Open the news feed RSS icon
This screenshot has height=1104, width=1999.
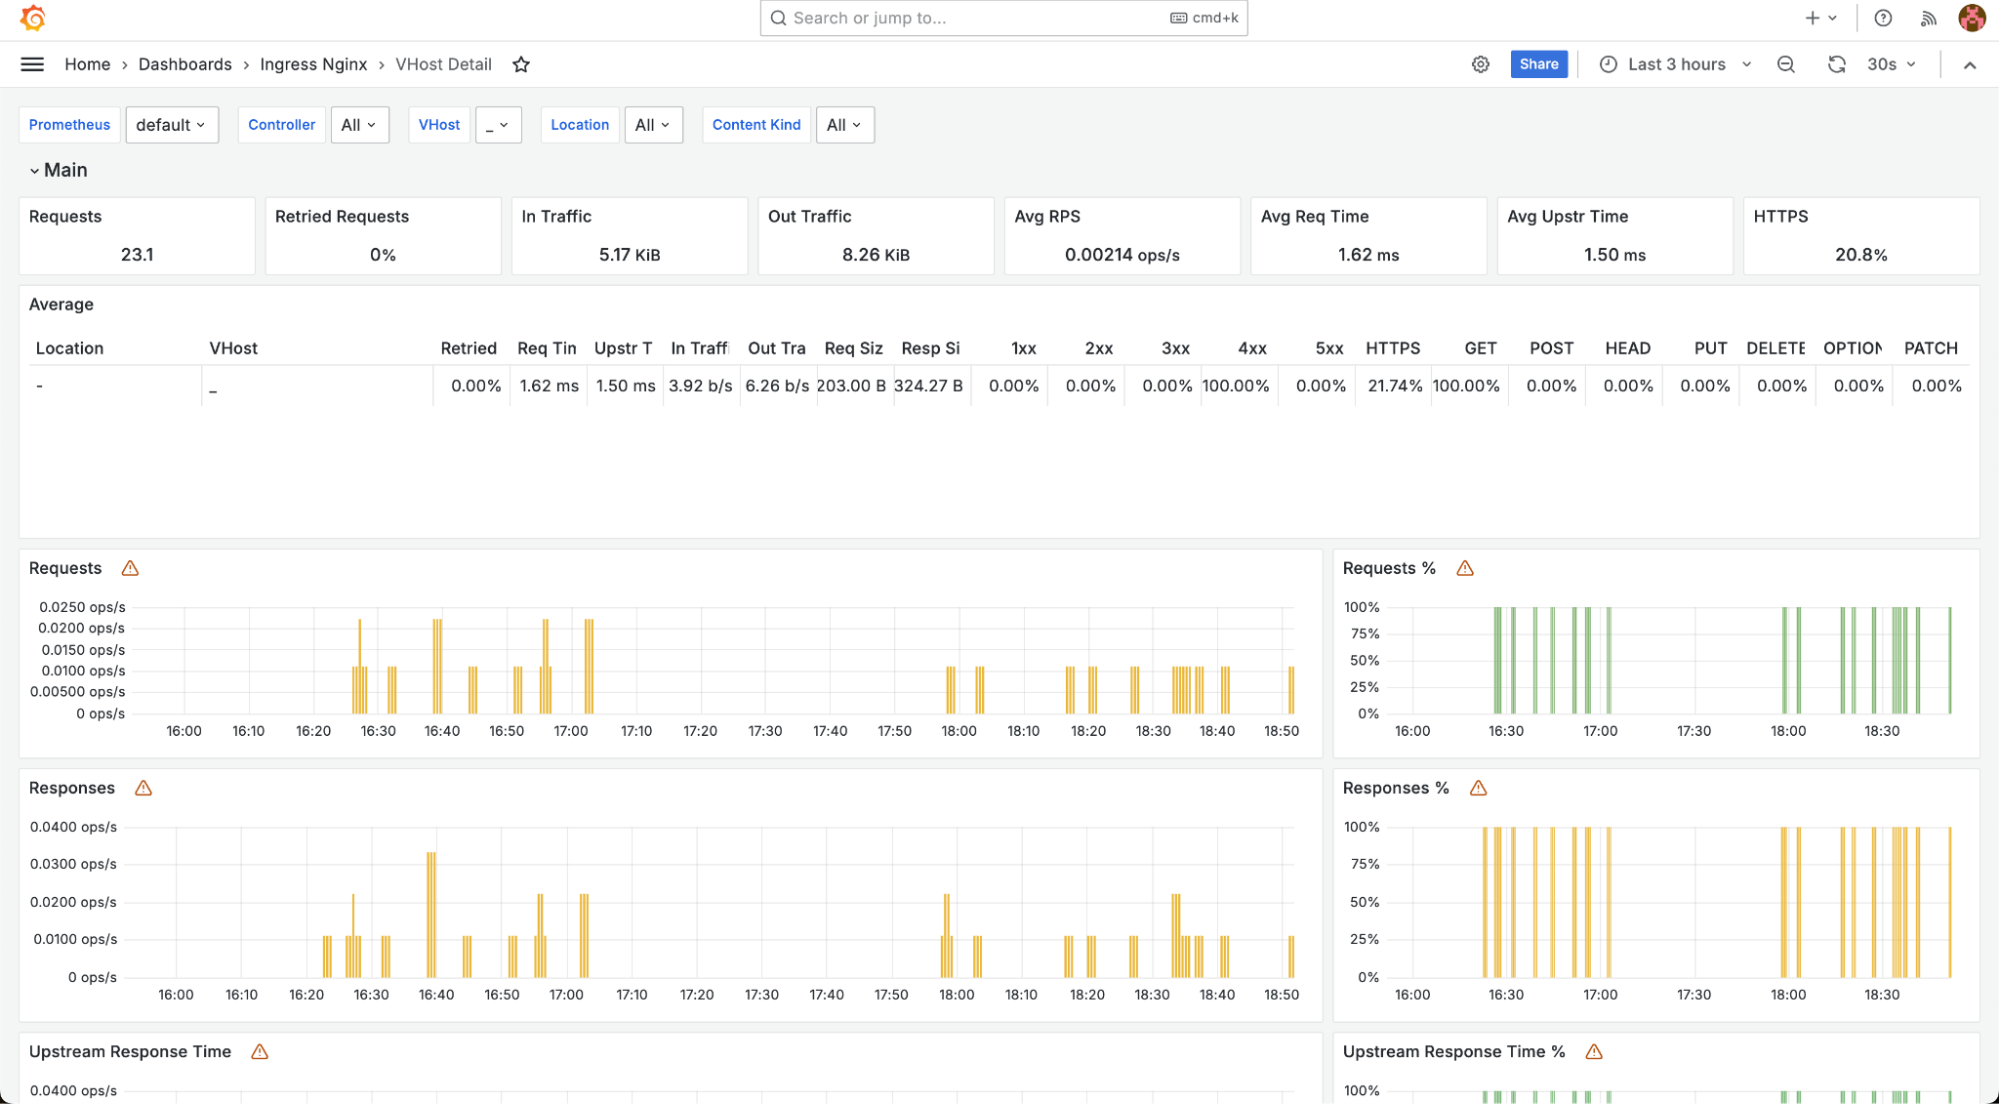[x=1928, y=18]
